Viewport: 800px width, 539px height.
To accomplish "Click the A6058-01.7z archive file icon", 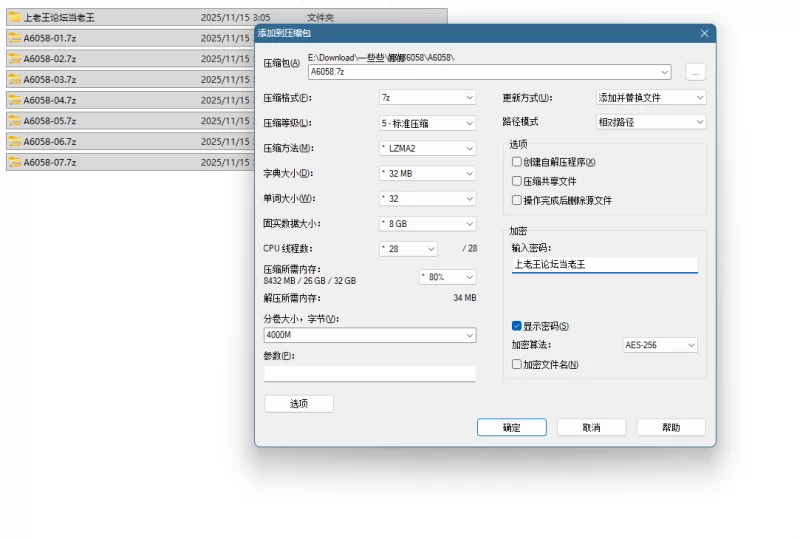I will coord(14,38).
